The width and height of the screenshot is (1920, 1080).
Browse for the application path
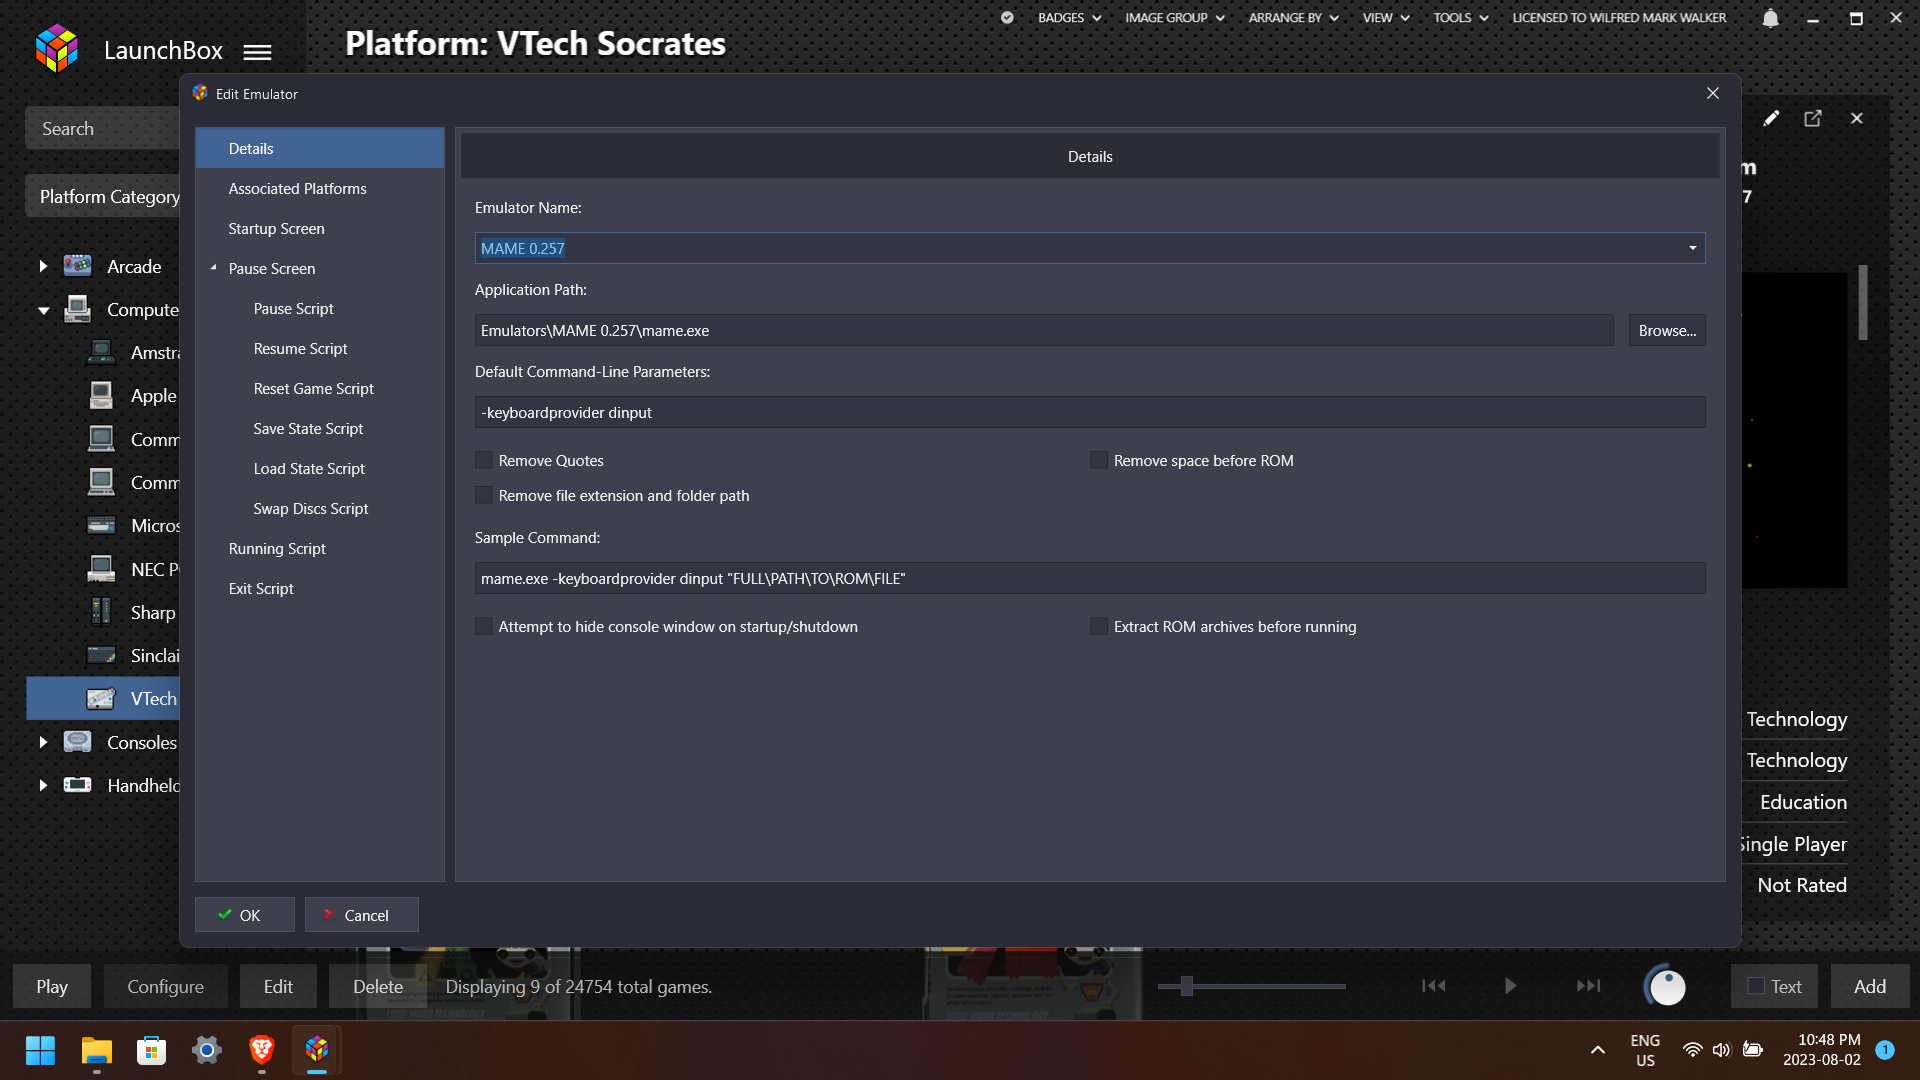tap(1667, 330)
